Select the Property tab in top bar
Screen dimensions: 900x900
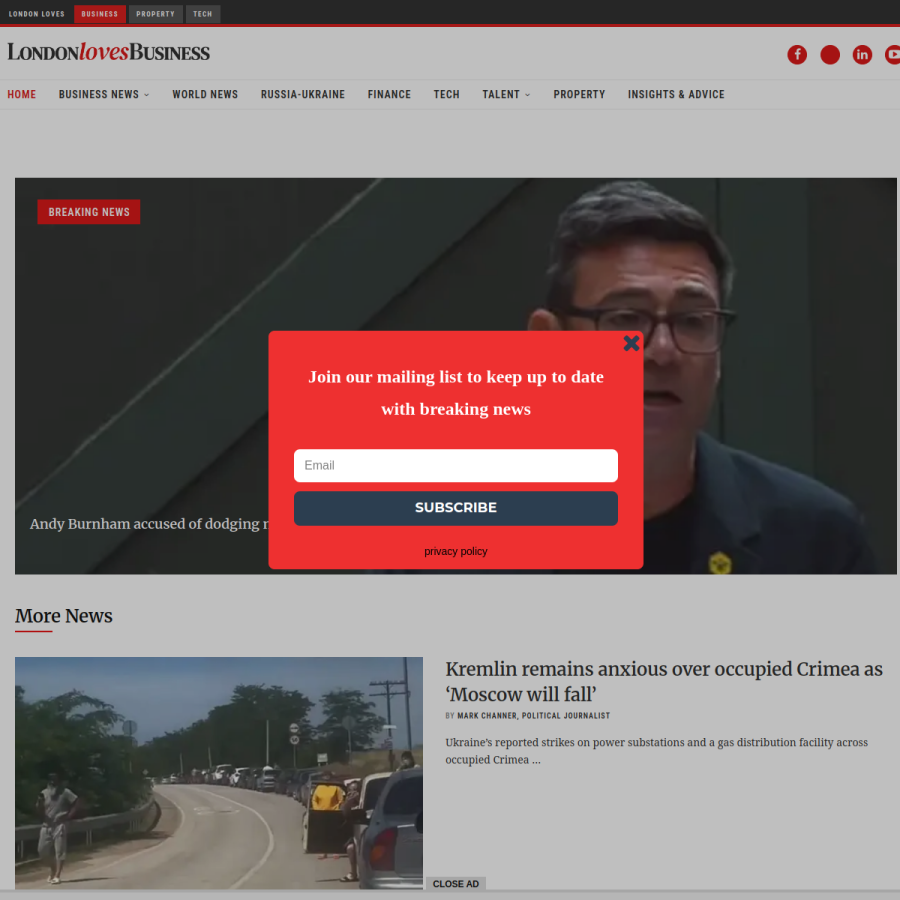click(156, 14)
